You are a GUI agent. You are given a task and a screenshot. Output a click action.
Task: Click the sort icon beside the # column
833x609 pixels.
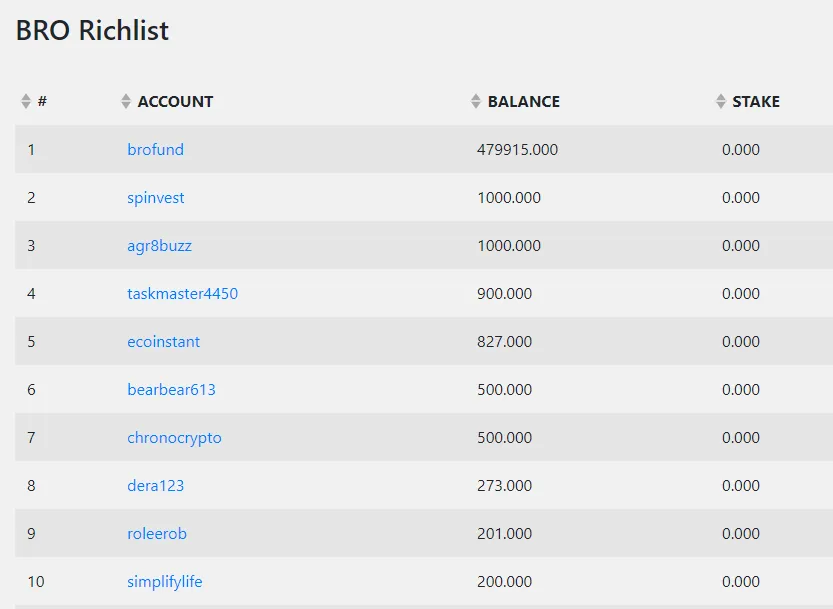point(24,100)
